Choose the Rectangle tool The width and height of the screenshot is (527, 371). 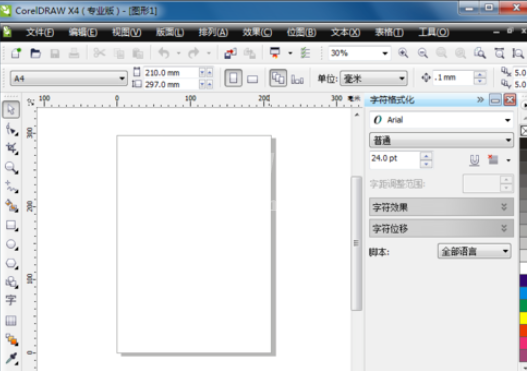11,225
